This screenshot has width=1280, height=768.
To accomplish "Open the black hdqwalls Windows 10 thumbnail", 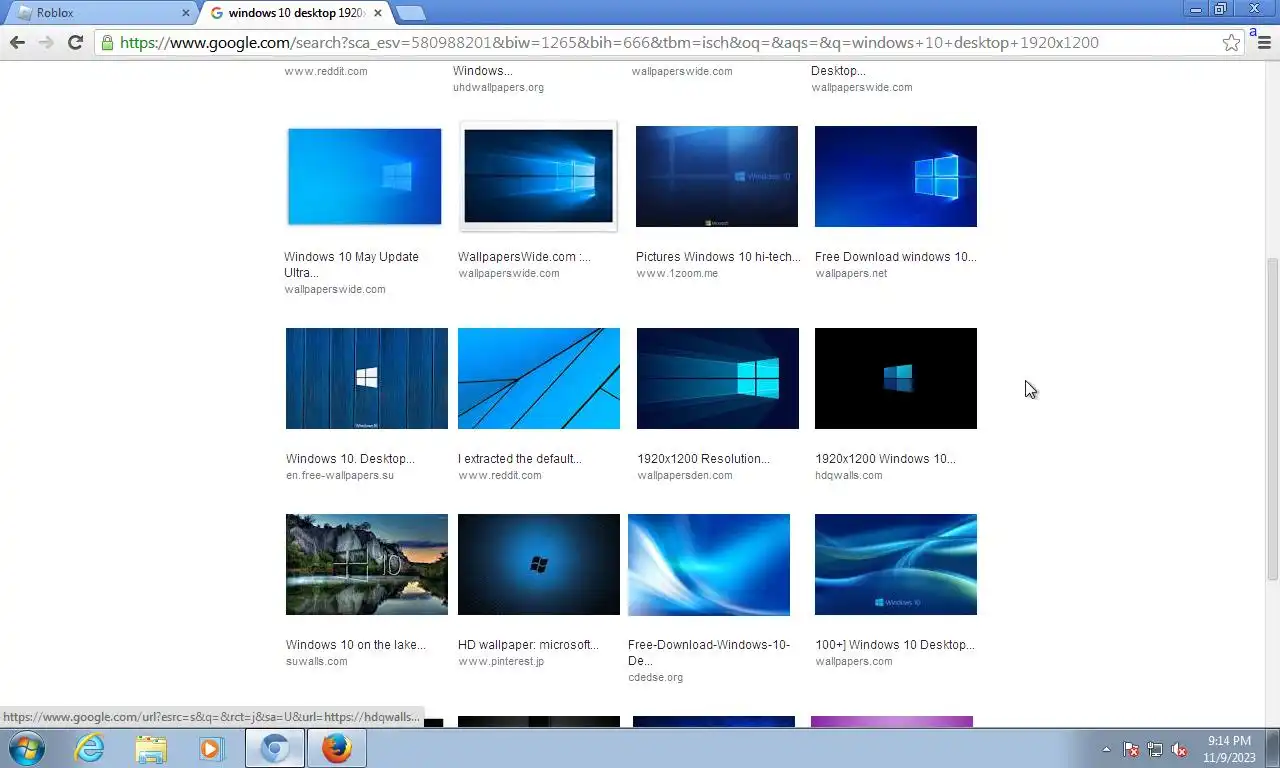I will click(896, 378).
